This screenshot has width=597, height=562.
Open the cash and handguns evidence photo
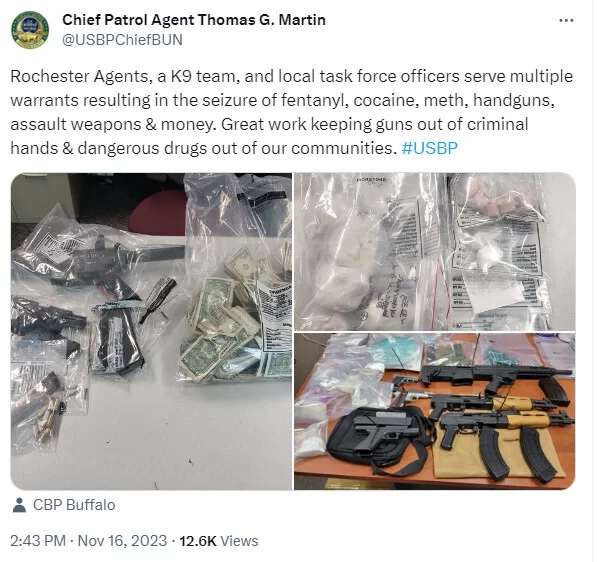(x=151, y=331)
